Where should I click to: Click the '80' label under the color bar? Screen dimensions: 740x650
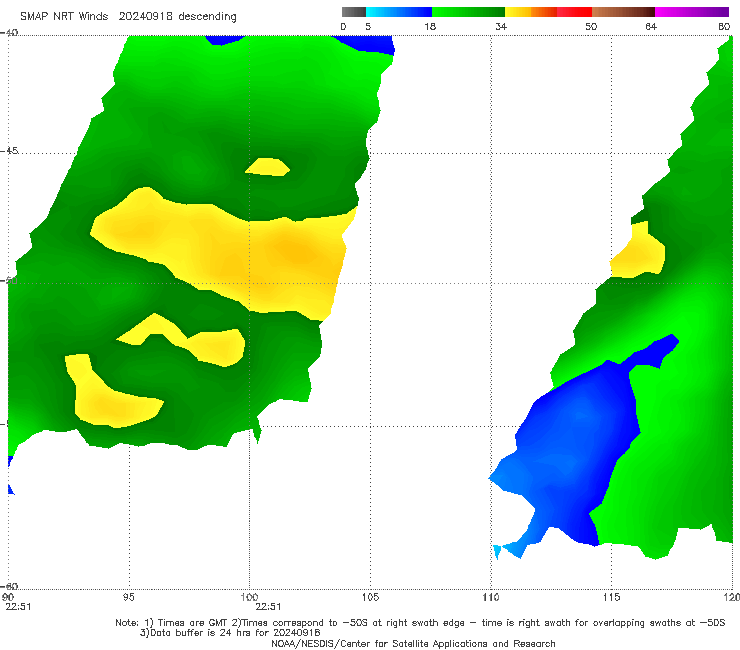[724, 26]
